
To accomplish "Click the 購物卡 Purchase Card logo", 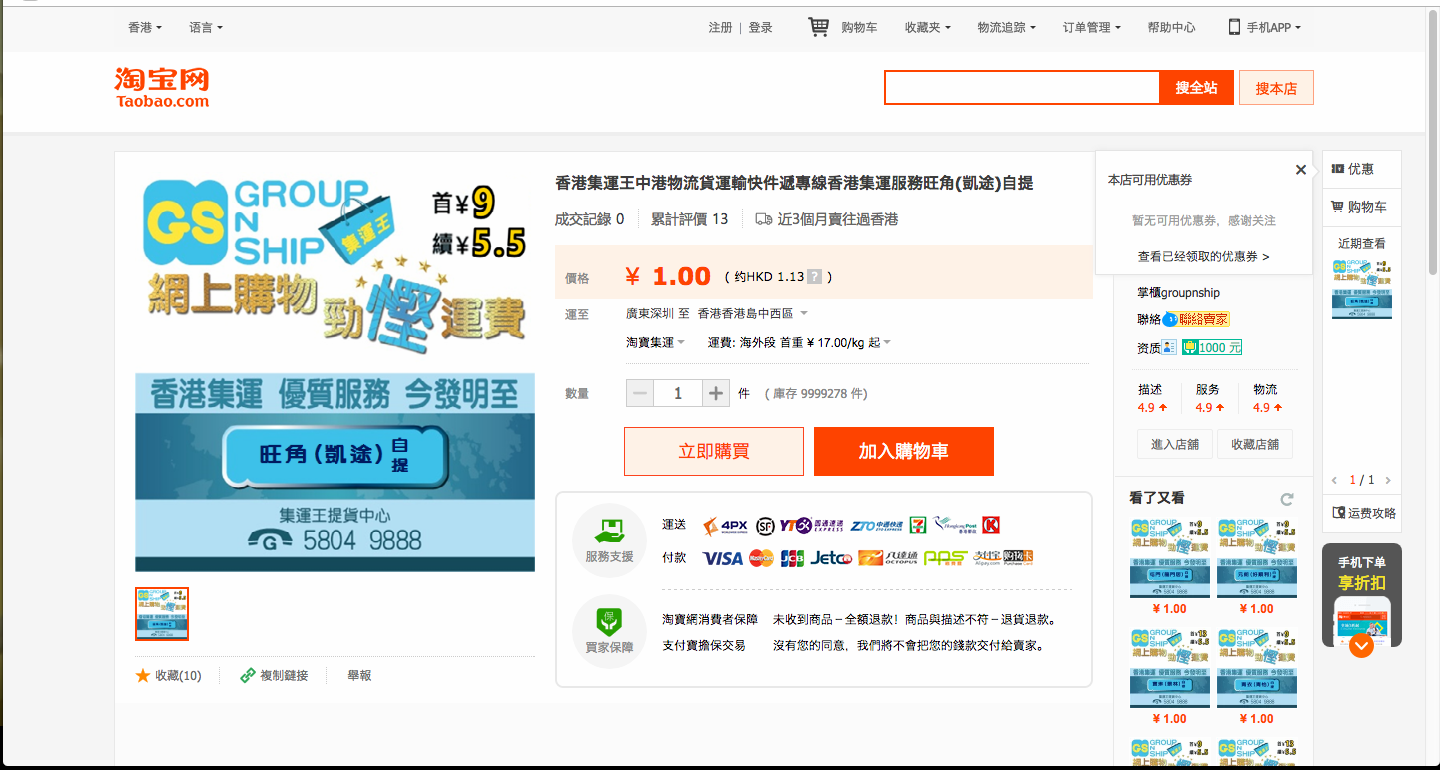I will point(1018,558).
